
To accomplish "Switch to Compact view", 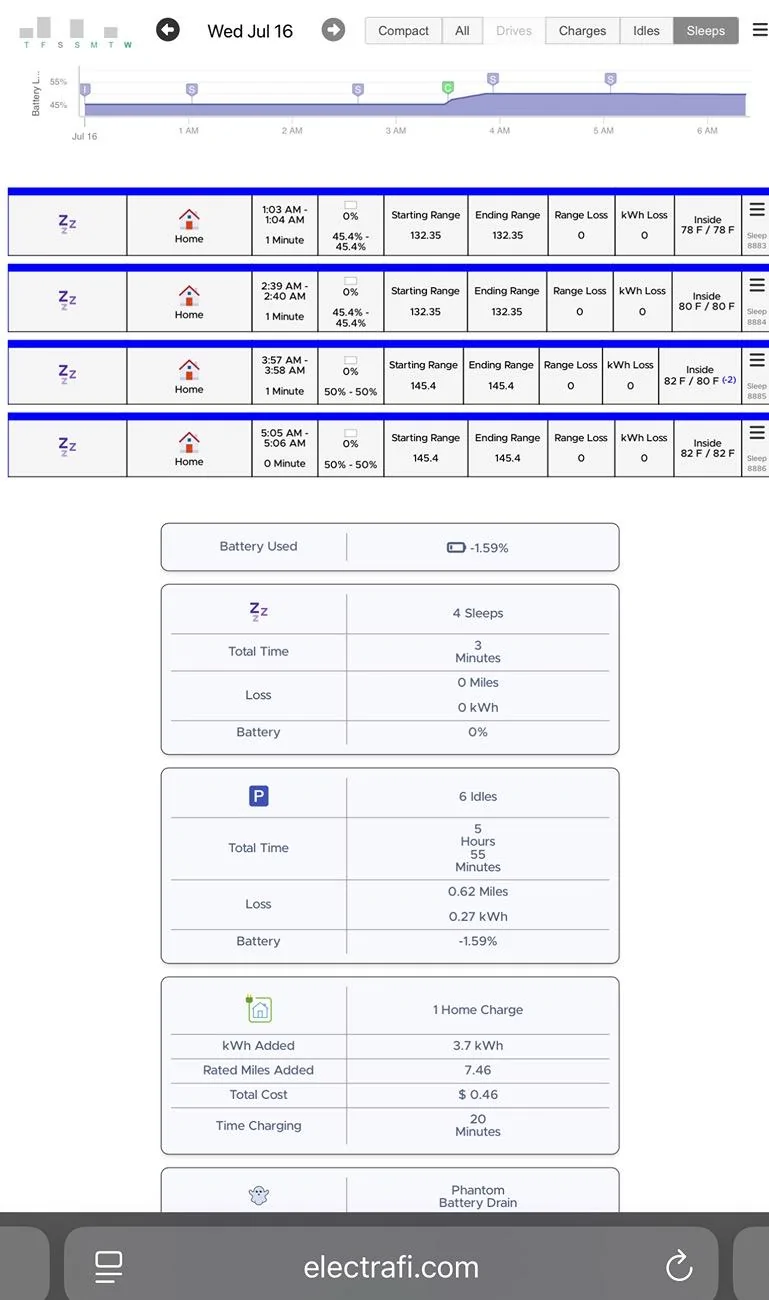I will [403, 31].
